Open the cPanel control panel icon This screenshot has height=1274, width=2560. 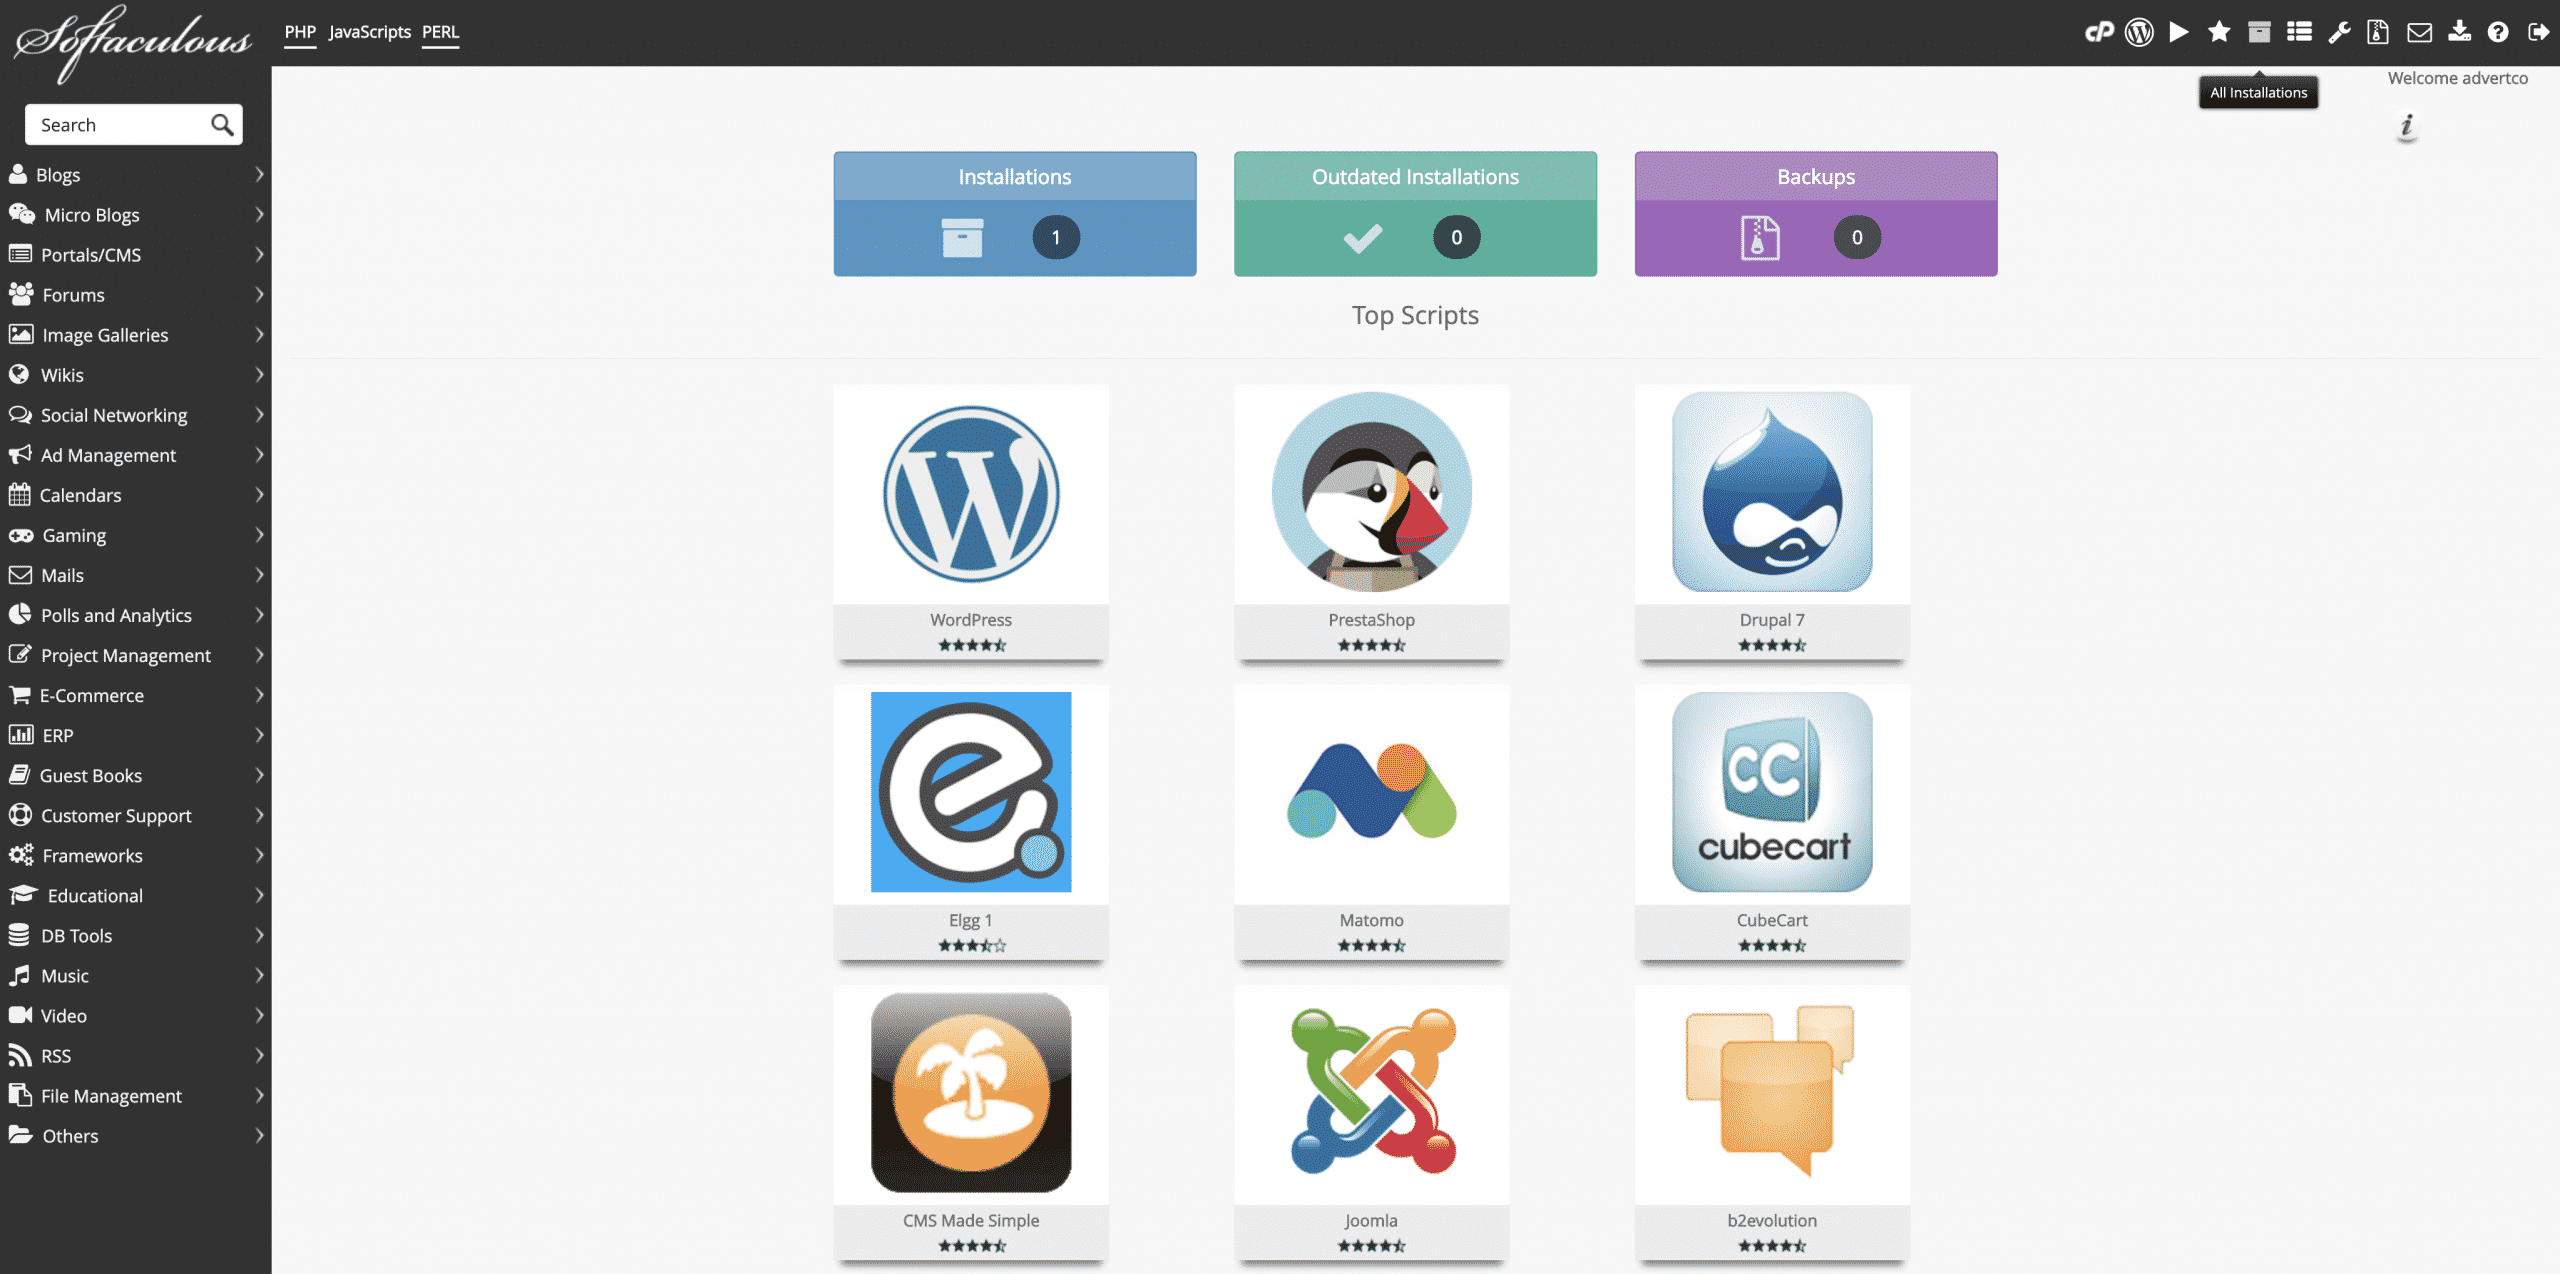2099,32
